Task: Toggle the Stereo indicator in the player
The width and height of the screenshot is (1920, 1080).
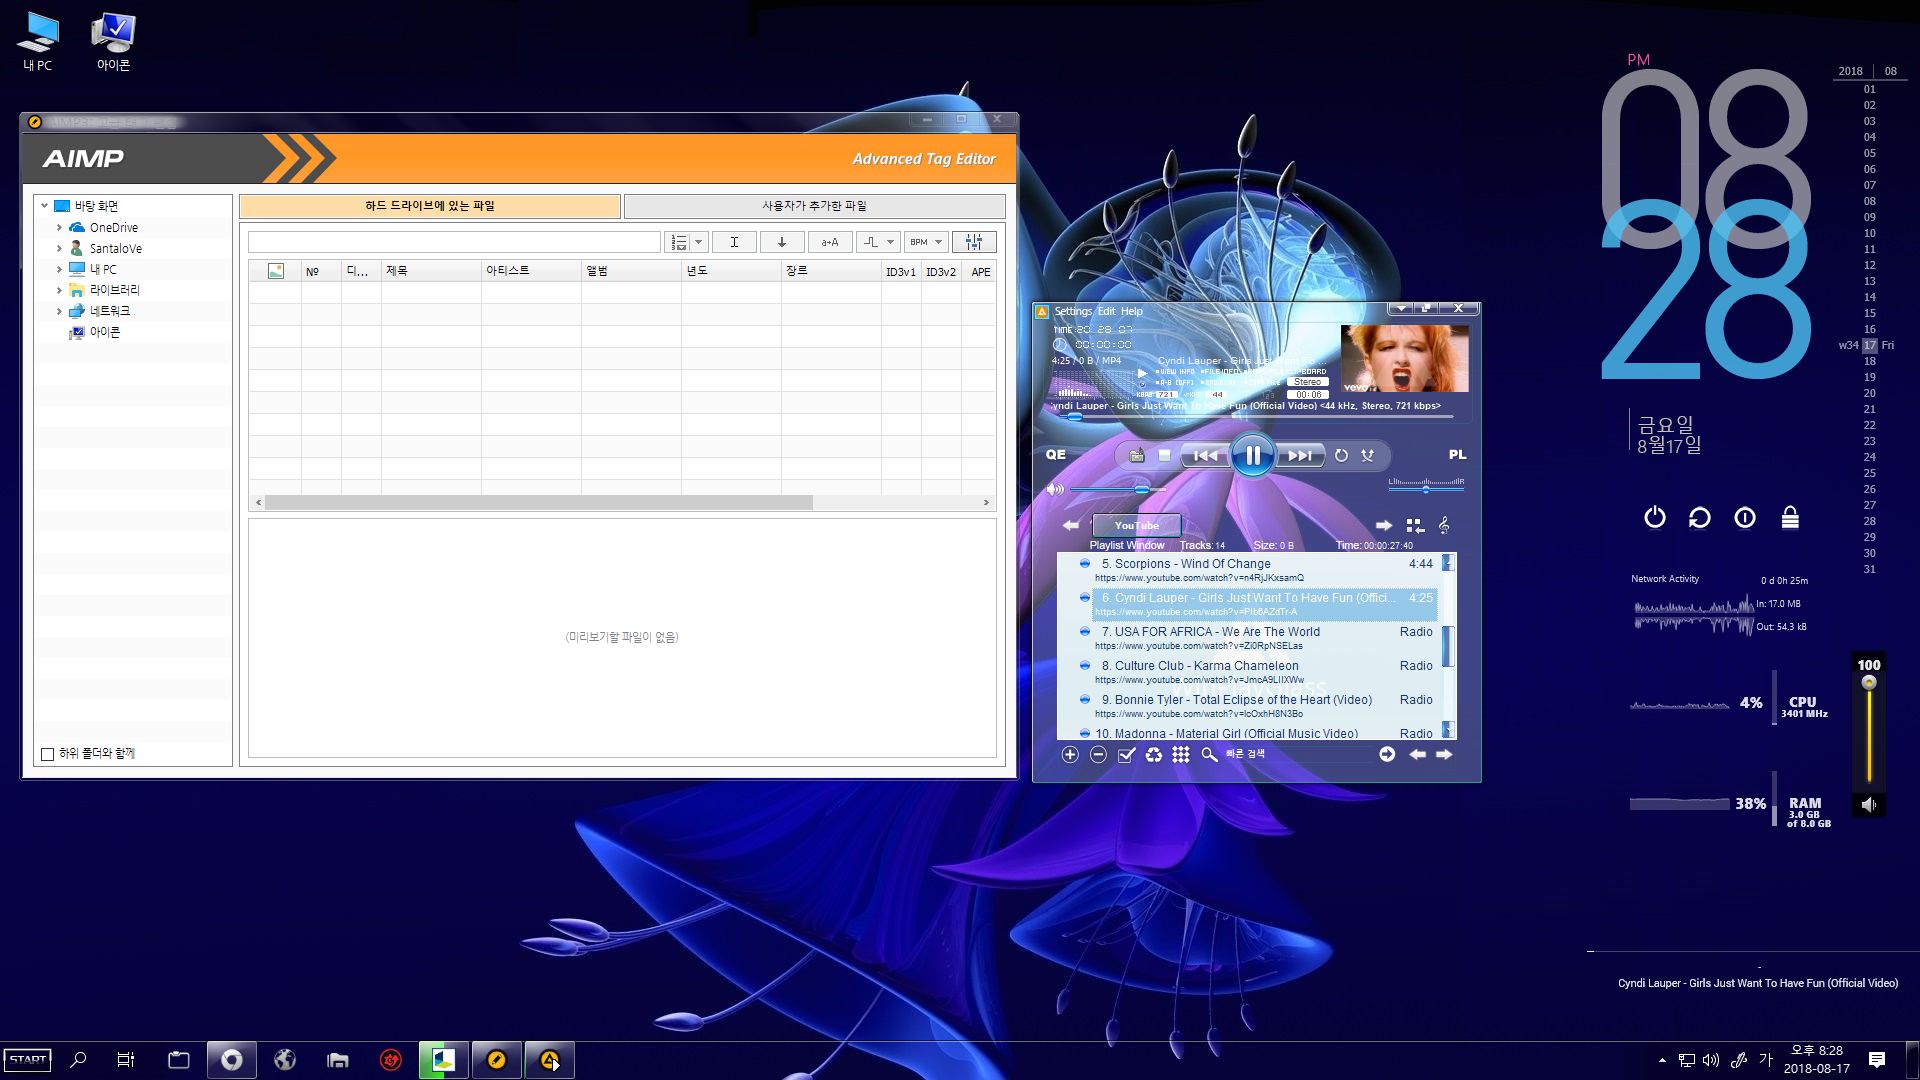Action: click(x=1307, y=382)
